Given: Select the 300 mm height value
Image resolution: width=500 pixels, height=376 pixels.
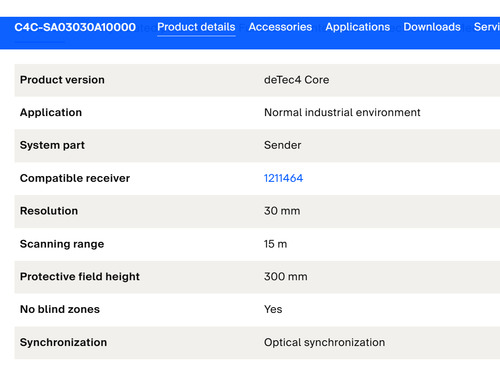Looking at the screenshot, I should pos(286,277).
